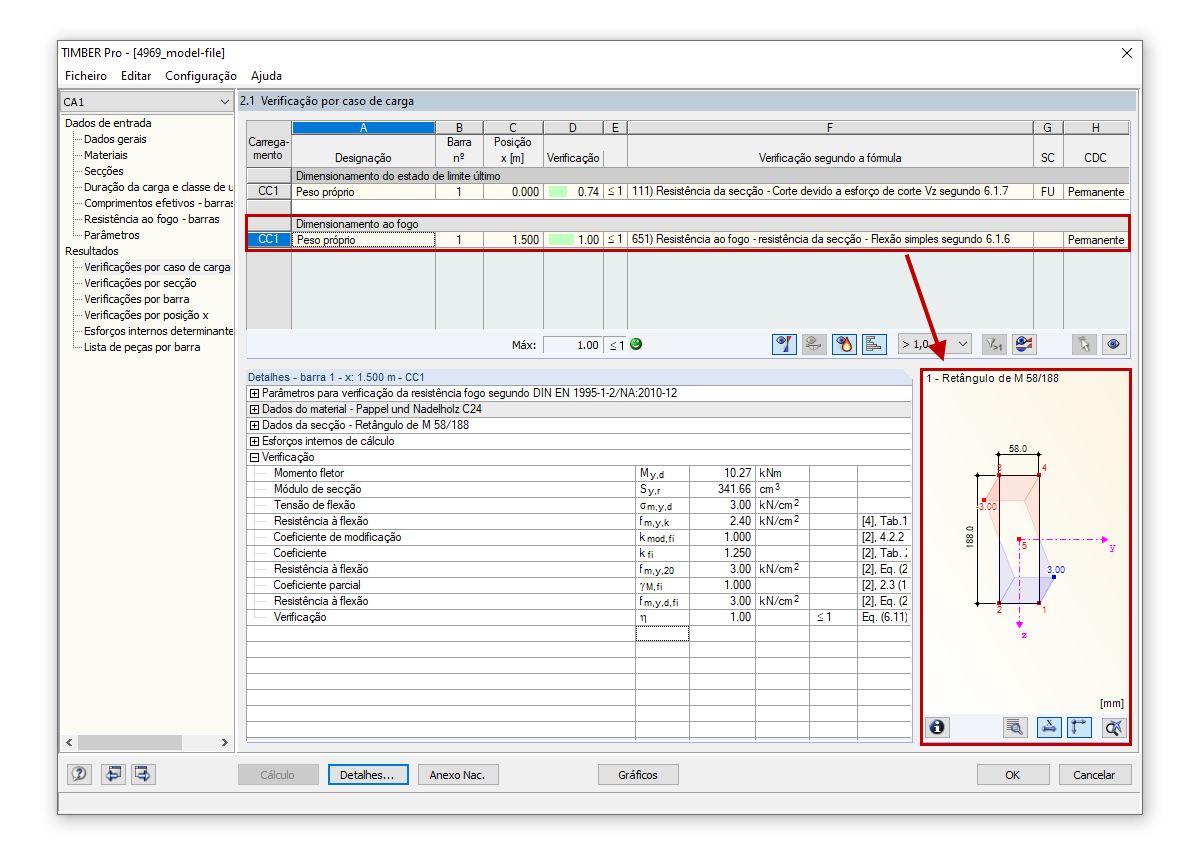
Task: Toggle the fire design results icon
Action: tap(845, 344)
